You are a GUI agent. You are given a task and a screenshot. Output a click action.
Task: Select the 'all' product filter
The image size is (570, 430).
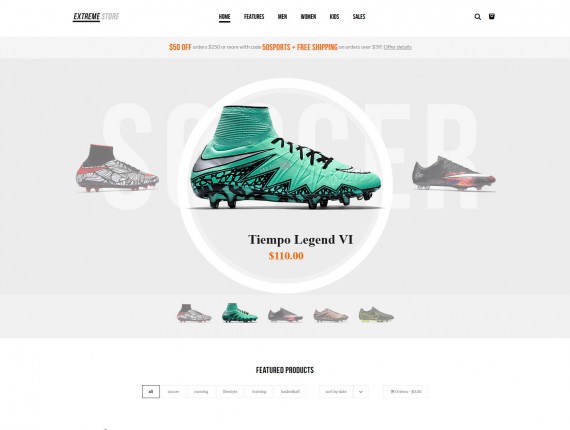tap(151, 391)
